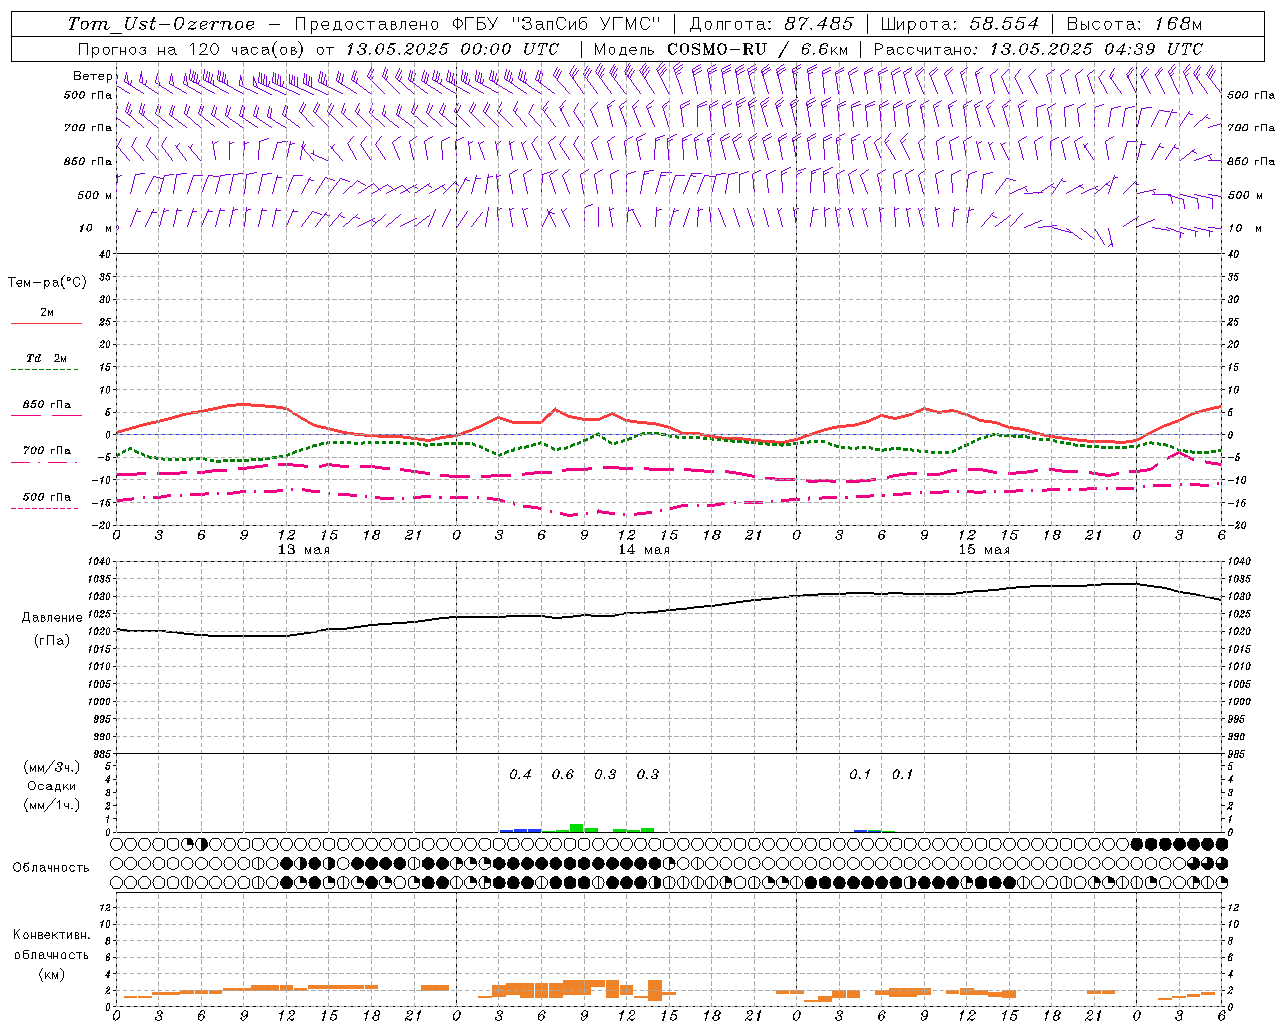This screenshot has height=1024, width=1280.
Task: Click the 850 гПа temperature legend label
Action: coord(47,405)
